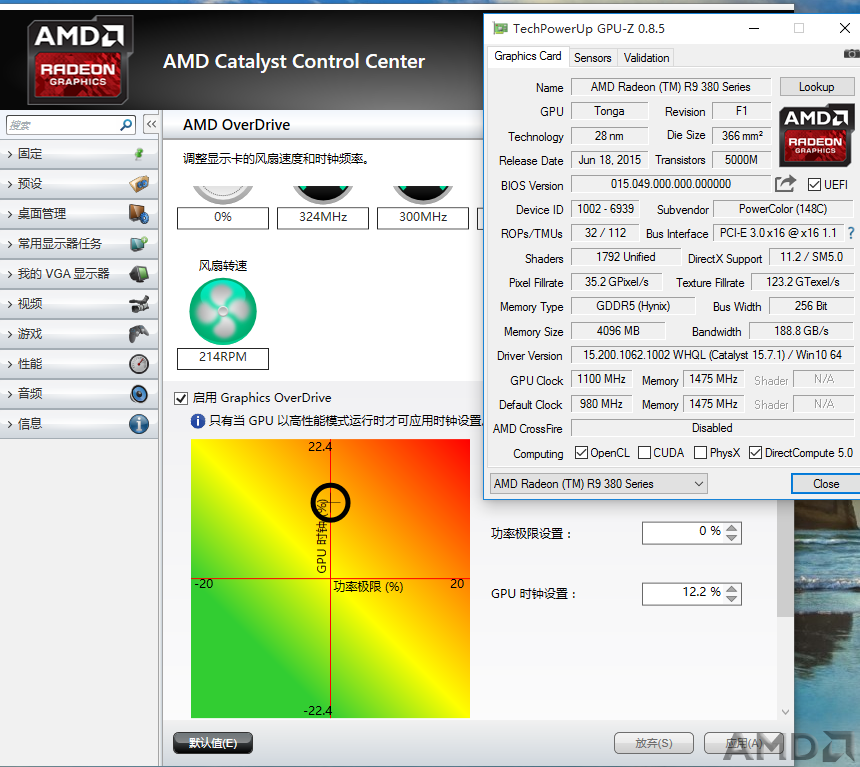Open the 信息 sidebar category
The height and width of the screenshot is (767, 860).
[79, 424]
